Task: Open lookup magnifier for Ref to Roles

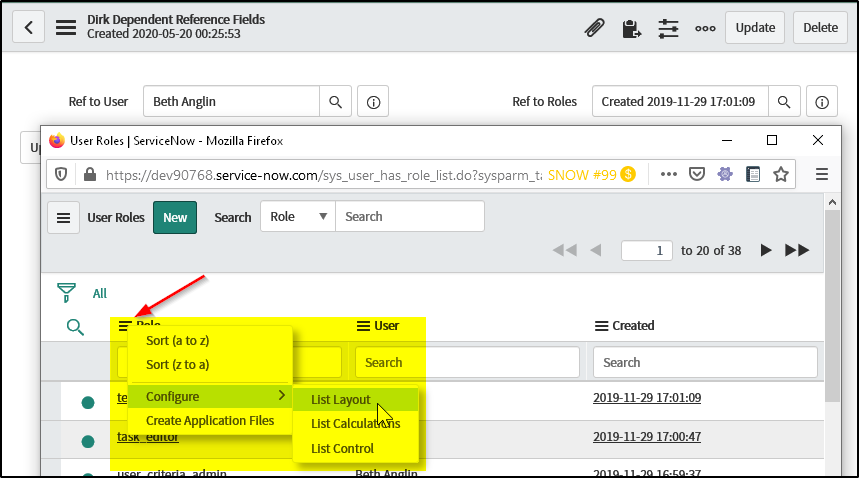Action: [x=784, y=102]
